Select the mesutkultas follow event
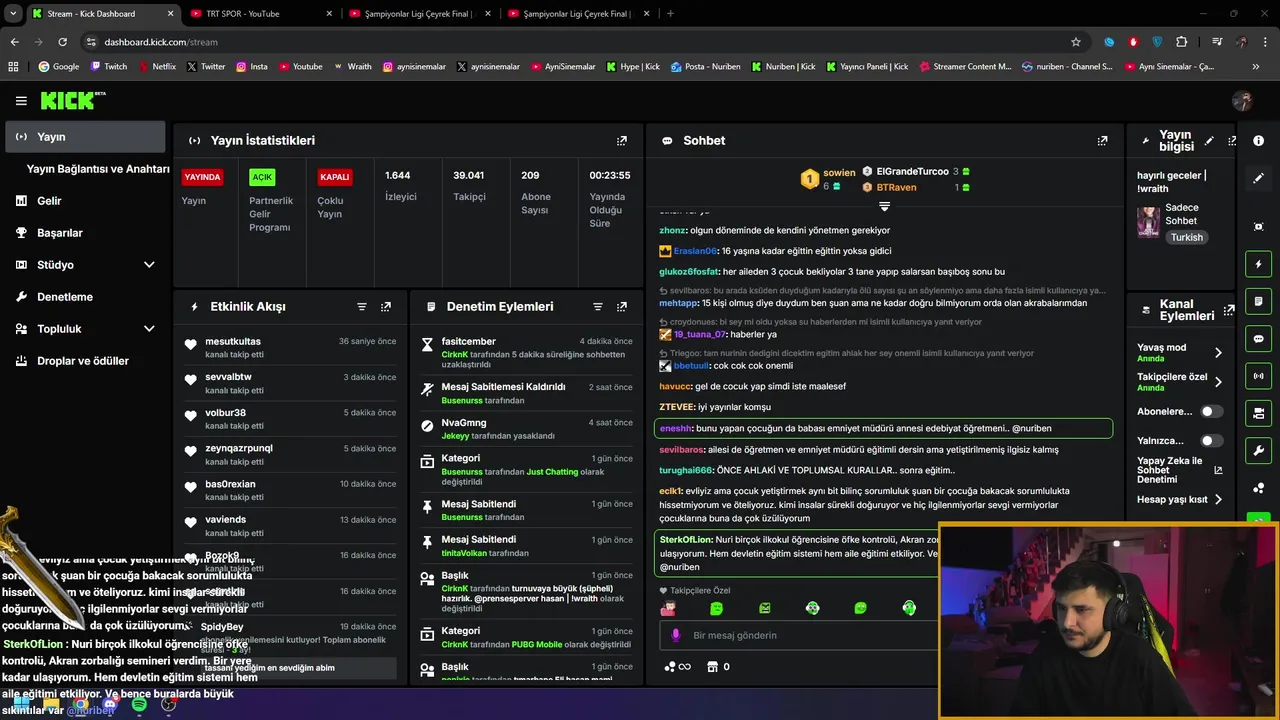Viewport: 1280px width, 720px height. click(291, 348)
